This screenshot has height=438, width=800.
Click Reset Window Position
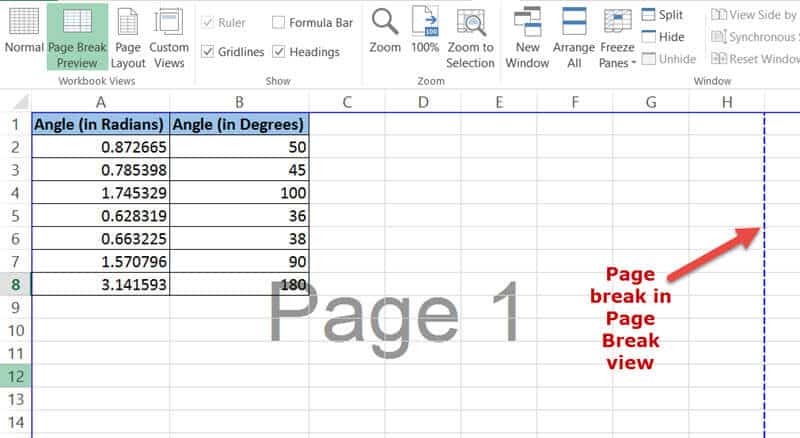coord(755,59)
